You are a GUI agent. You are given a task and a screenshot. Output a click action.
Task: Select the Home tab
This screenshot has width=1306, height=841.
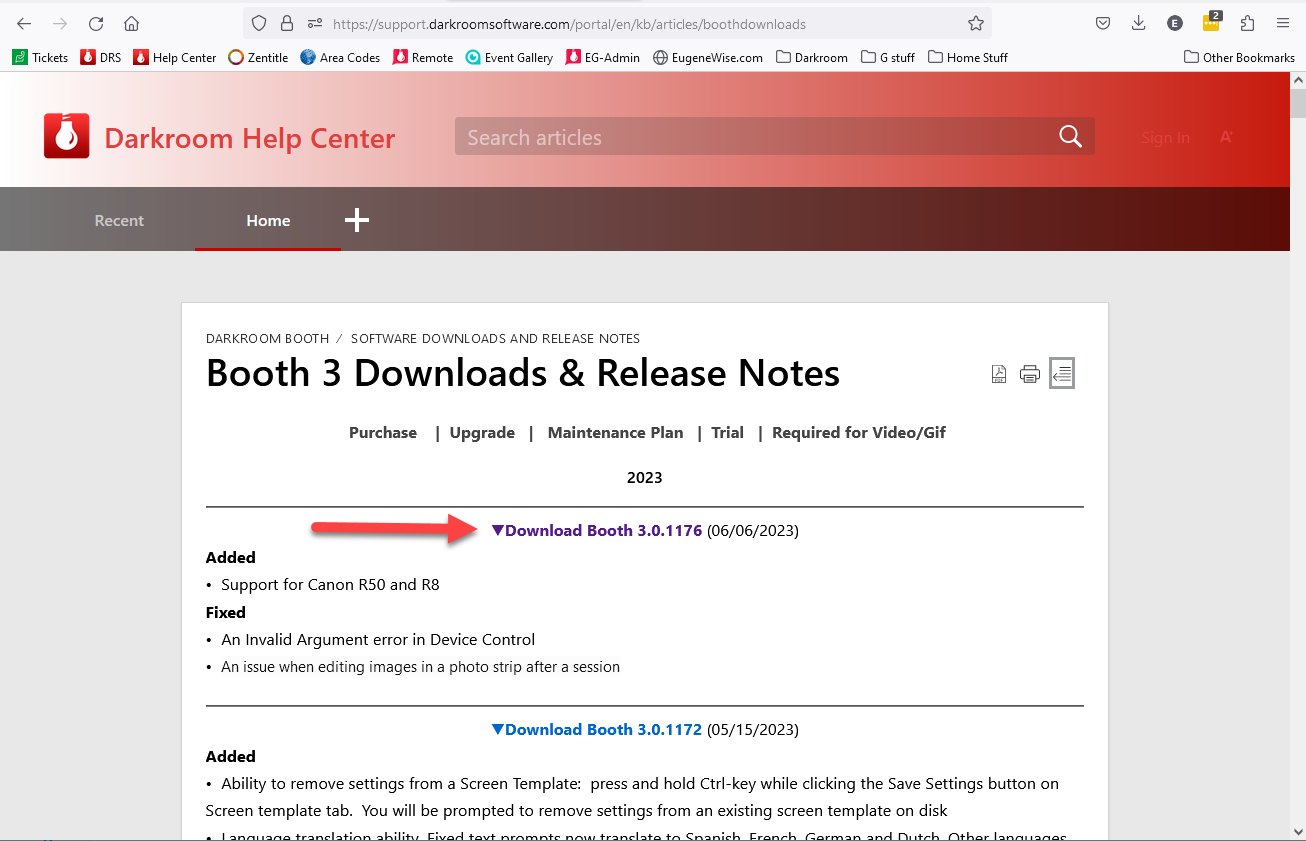pos(268,220)
